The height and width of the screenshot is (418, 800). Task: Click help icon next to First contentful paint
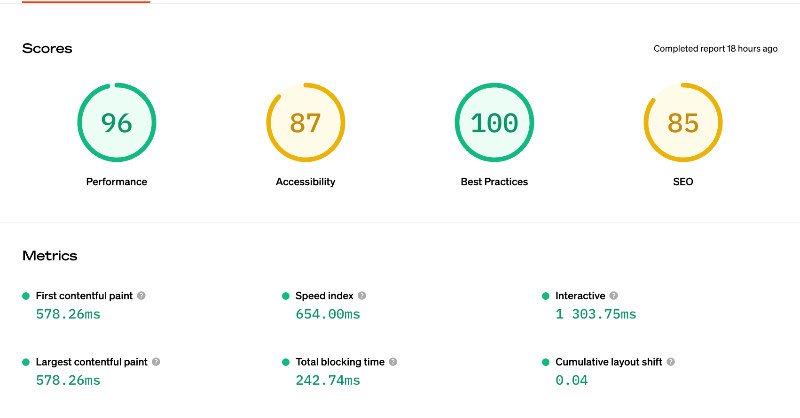pyautogui.click(x=141, y=296)
